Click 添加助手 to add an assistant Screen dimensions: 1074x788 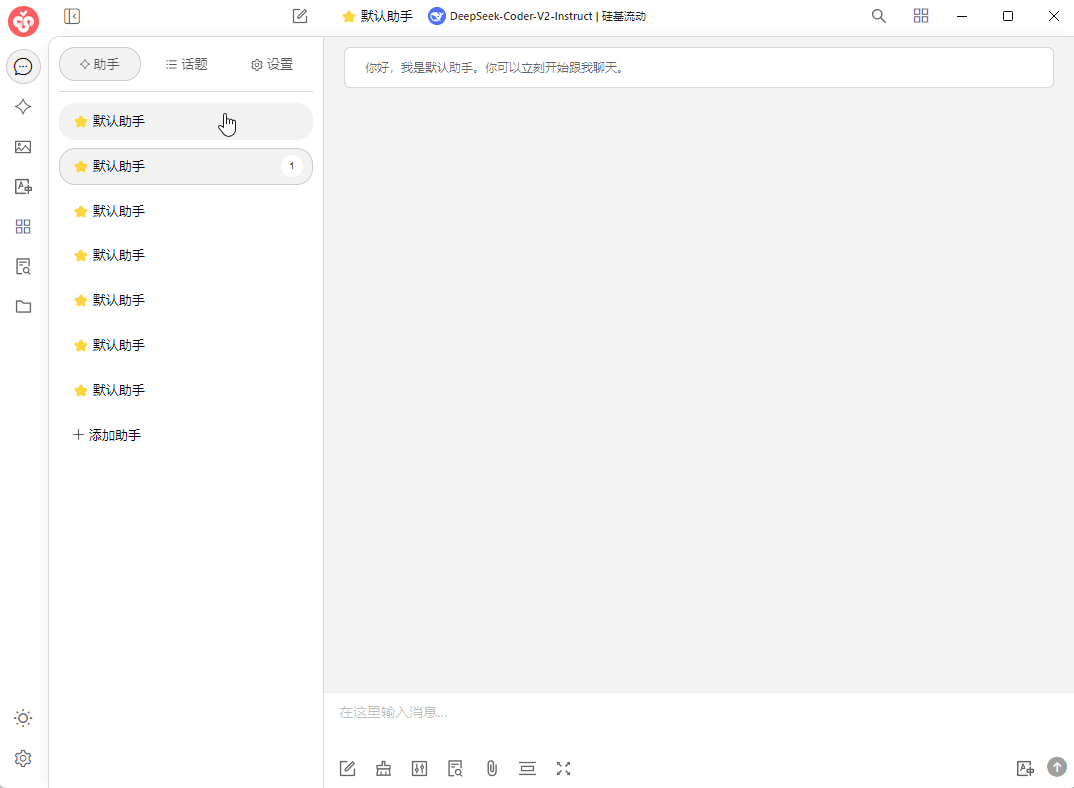tap(107, 435)
